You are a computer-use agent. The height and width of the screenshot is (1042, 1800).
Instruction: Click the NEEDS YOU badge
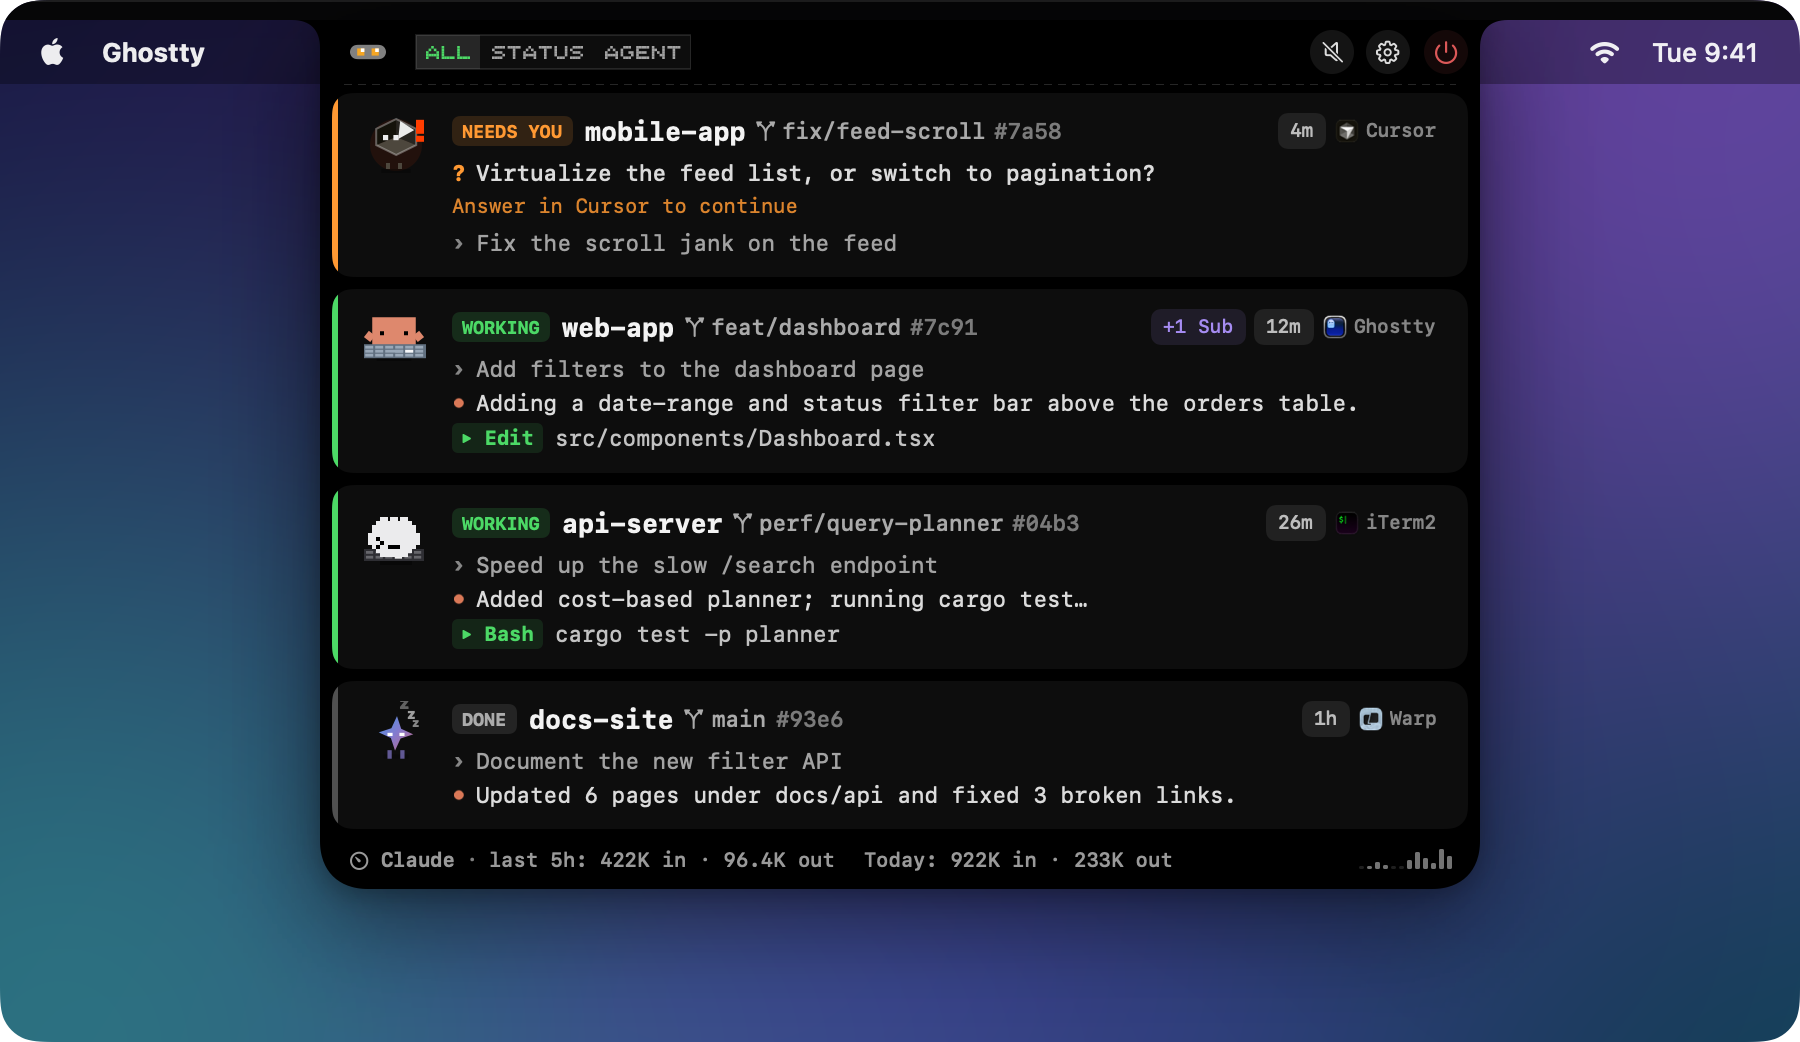(x=512, y=131)
